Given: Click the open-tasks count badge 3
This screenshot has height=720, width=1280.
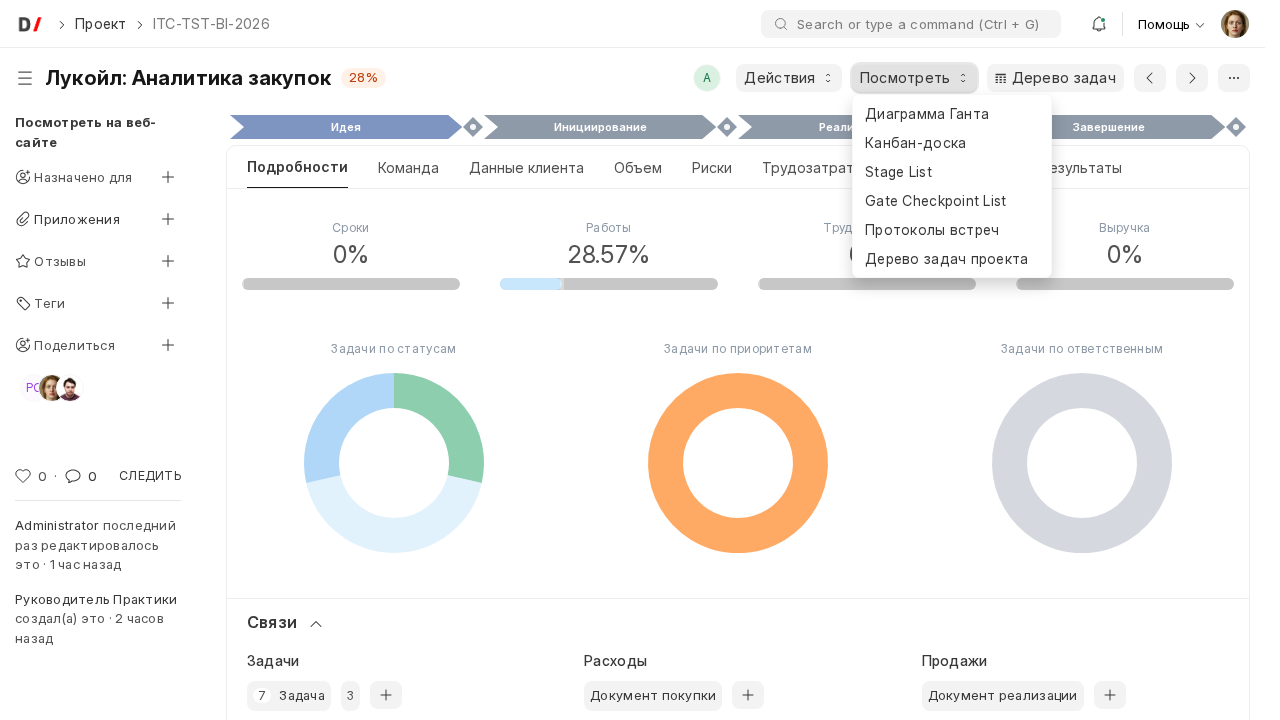Looking at the screenshot, I should pyautogui.click(x=350, y=696).
